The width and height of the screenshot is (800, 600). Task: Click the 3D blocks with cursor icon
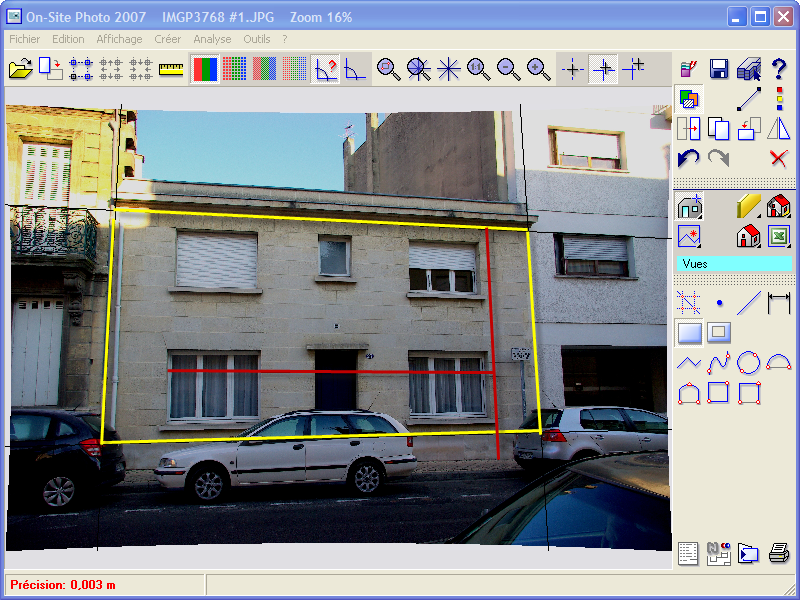coord(749,69)
